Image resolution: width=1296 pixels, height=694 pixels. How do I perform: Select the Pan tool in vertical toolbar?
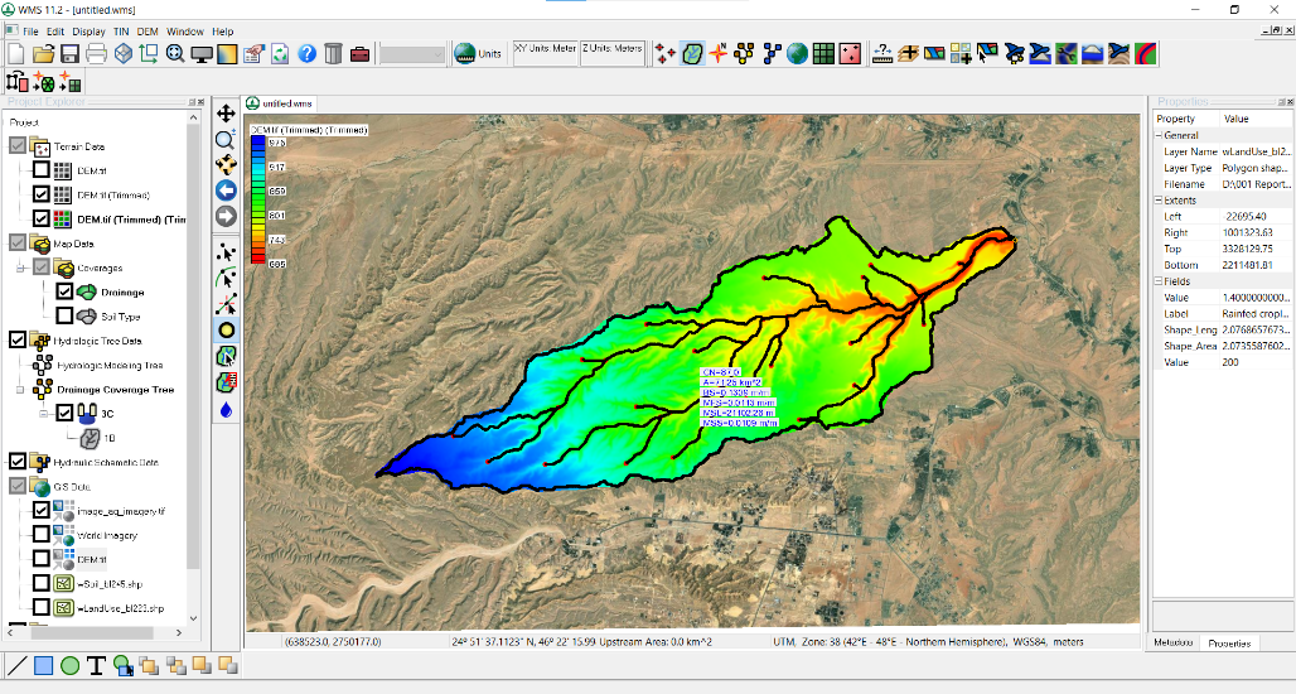tap(226, 115)
